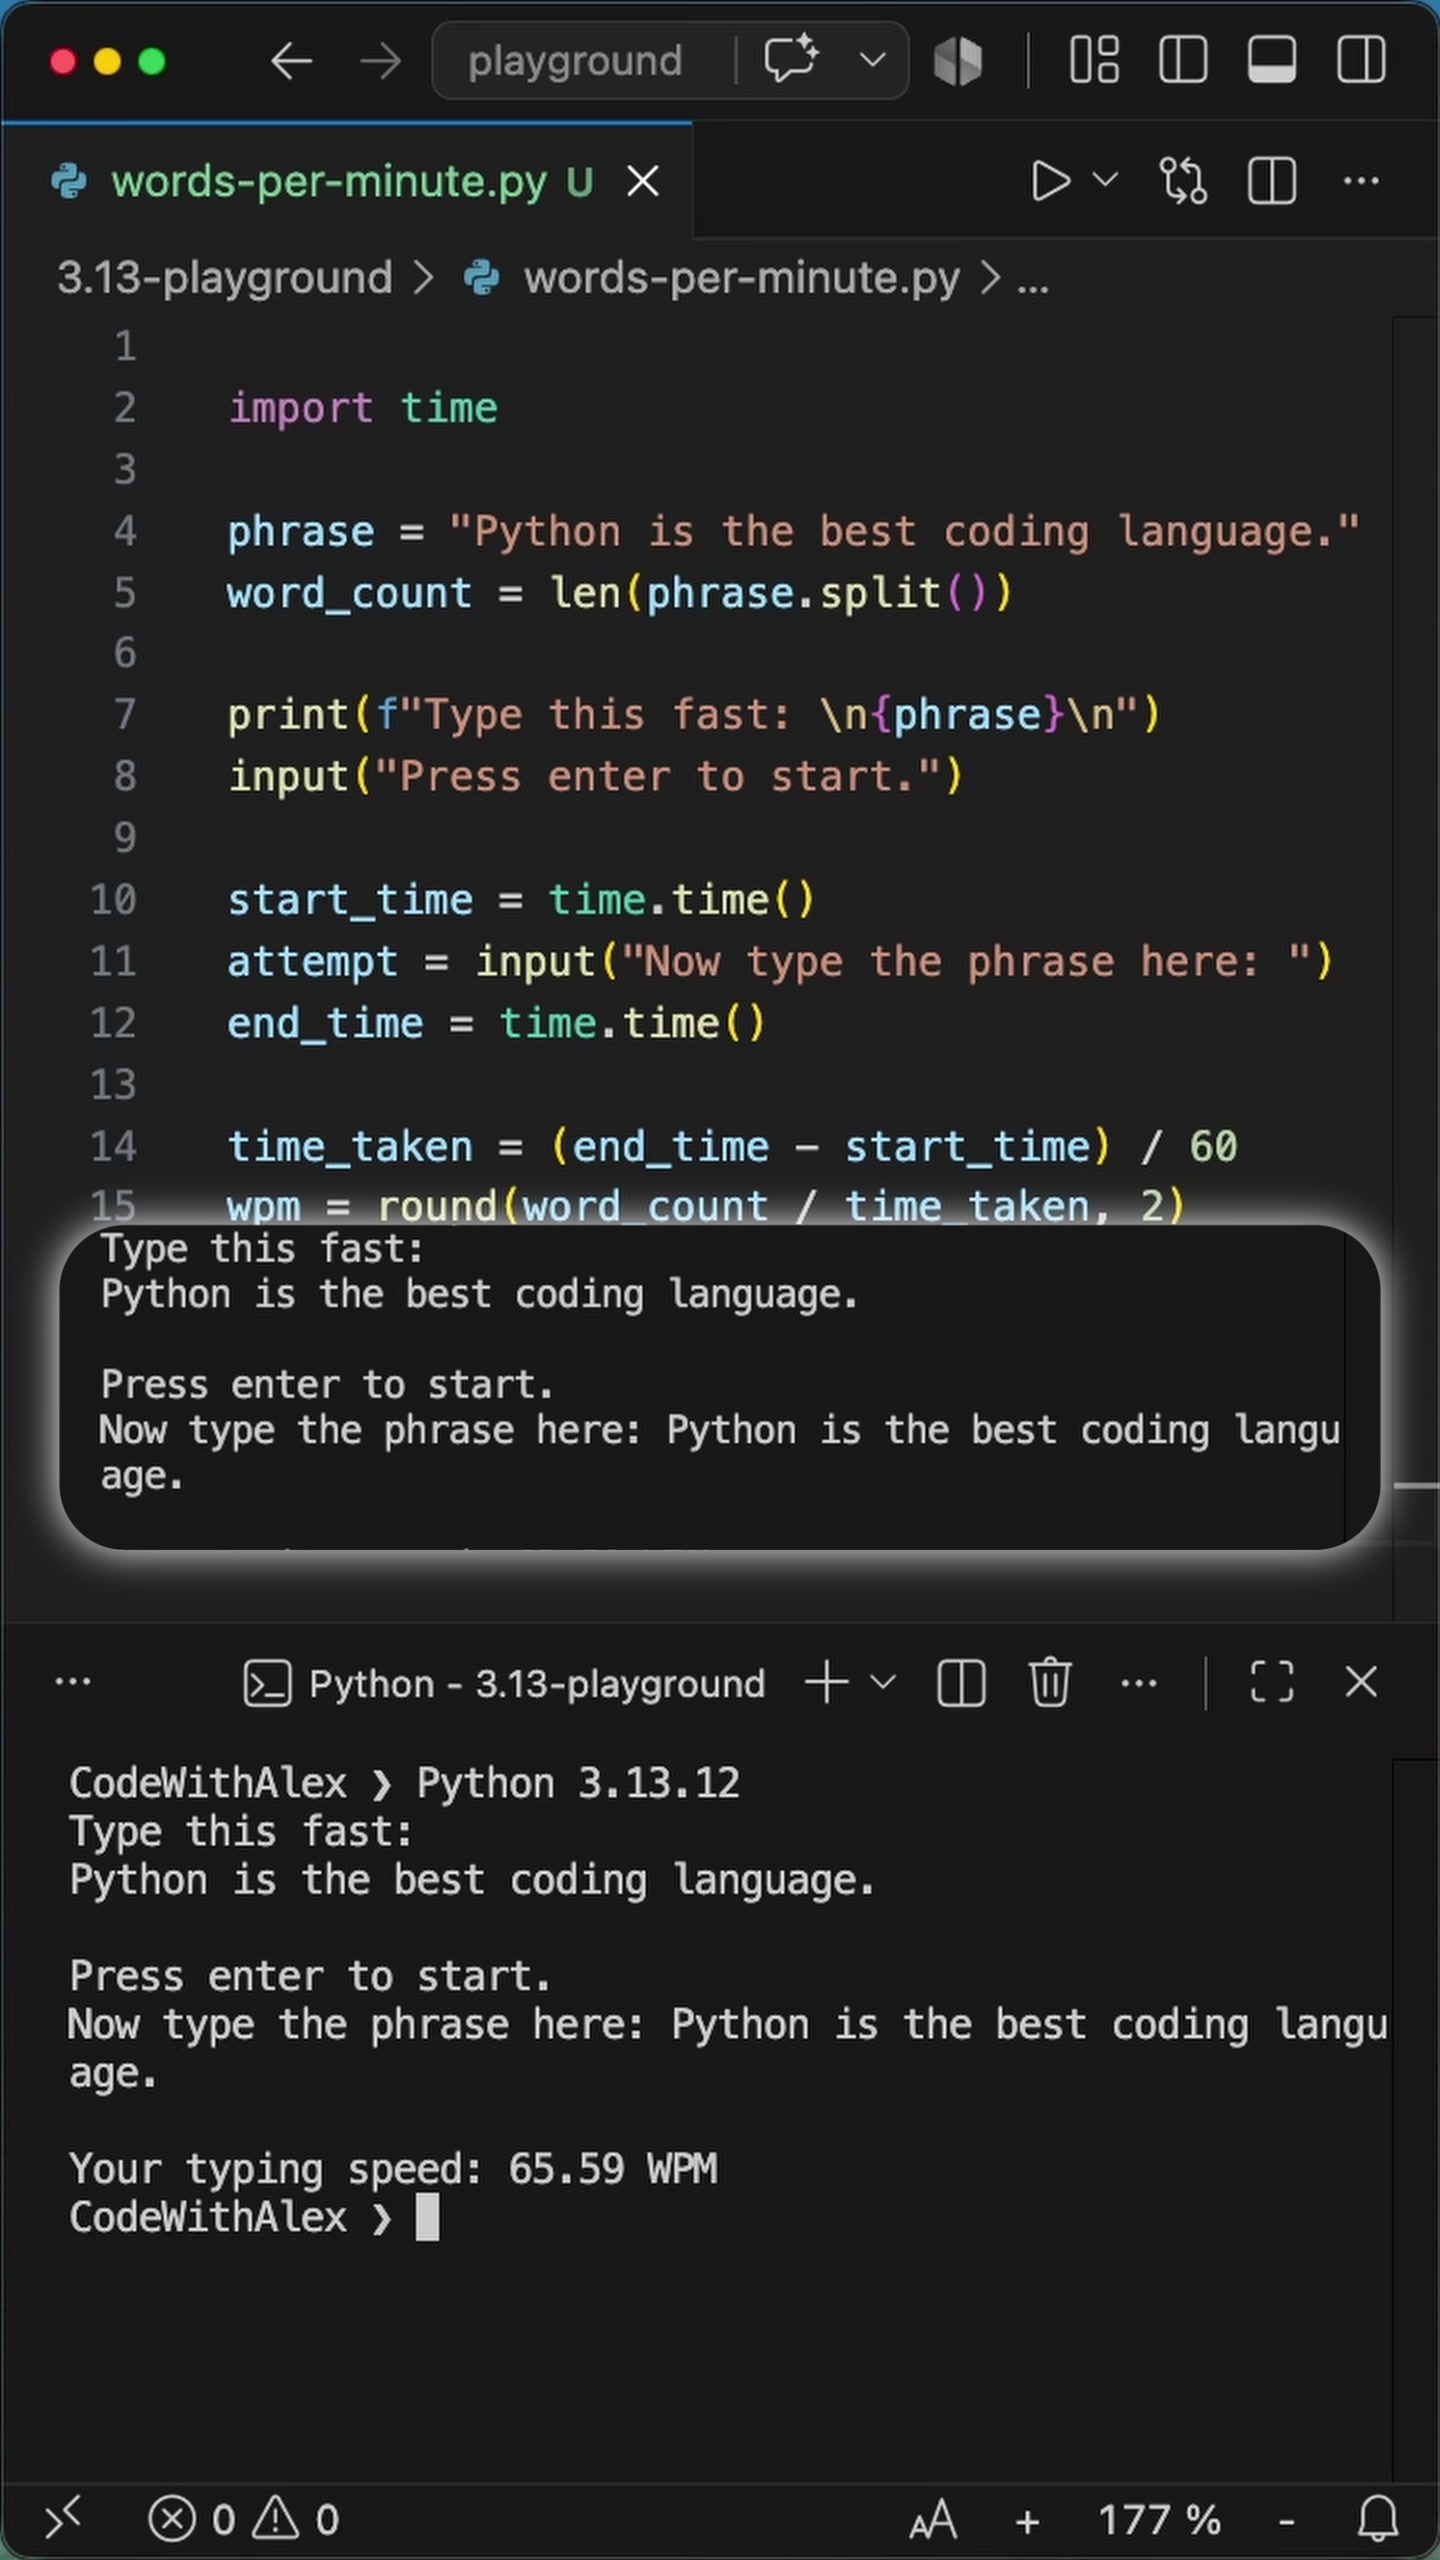Image resolution: width=1440 pixels, height=2560 pixels.
Task: Open remote window indicator in status bar
Action: (64, 2519)
